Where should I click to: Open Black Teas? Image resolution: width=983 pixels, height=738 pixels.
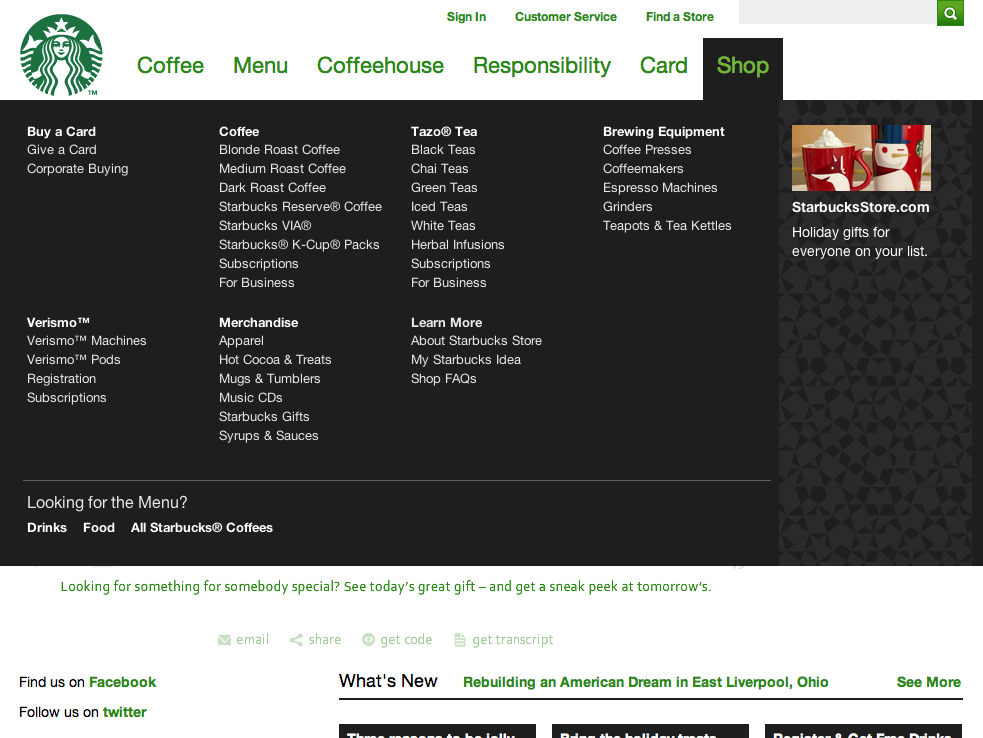tap(443, 150)
